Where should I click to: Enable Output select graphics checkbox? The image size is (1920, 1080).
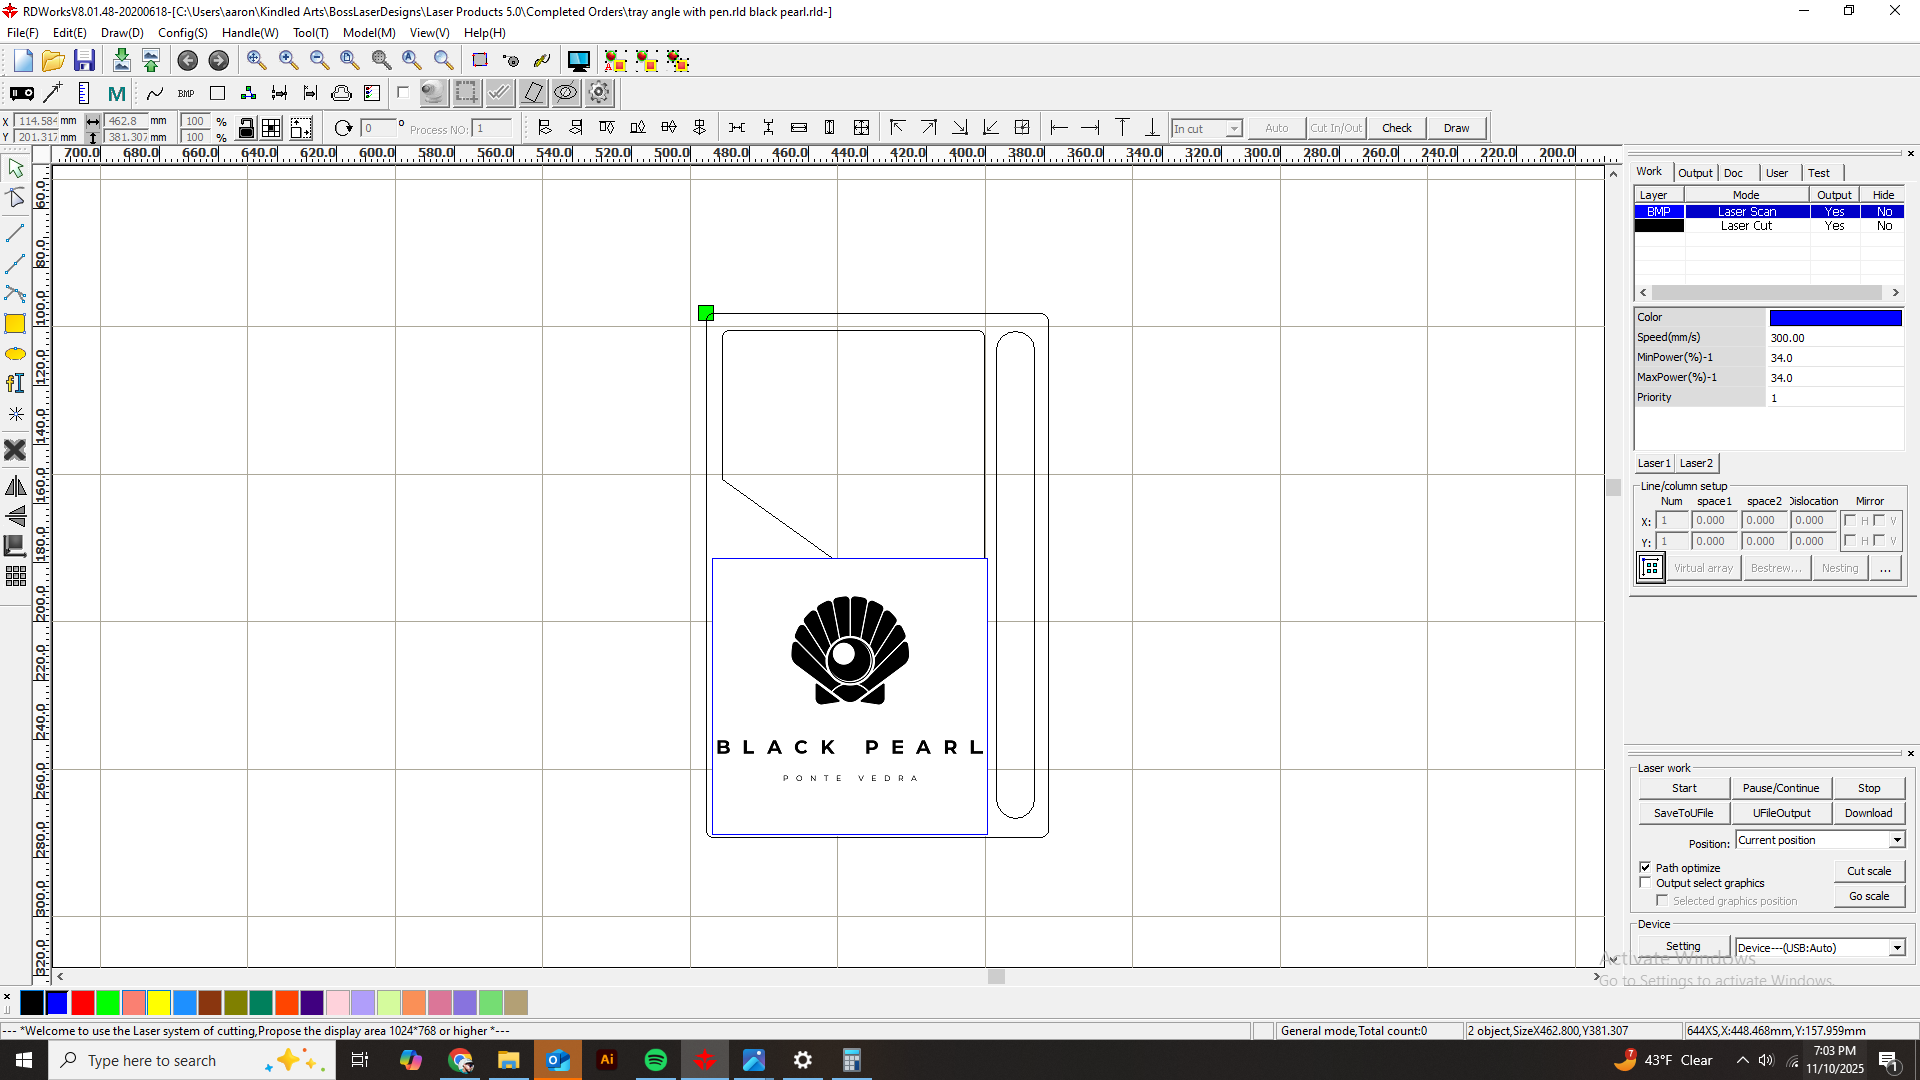(1645, 883)
